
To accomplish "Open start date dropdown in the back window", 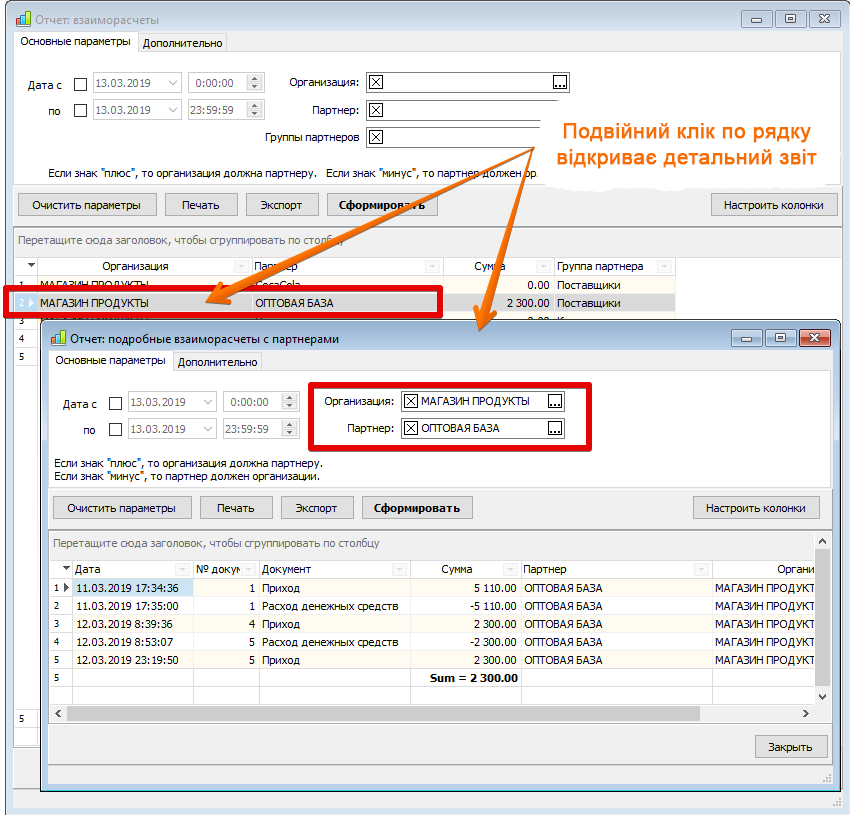I will click(x=172, y=83).
